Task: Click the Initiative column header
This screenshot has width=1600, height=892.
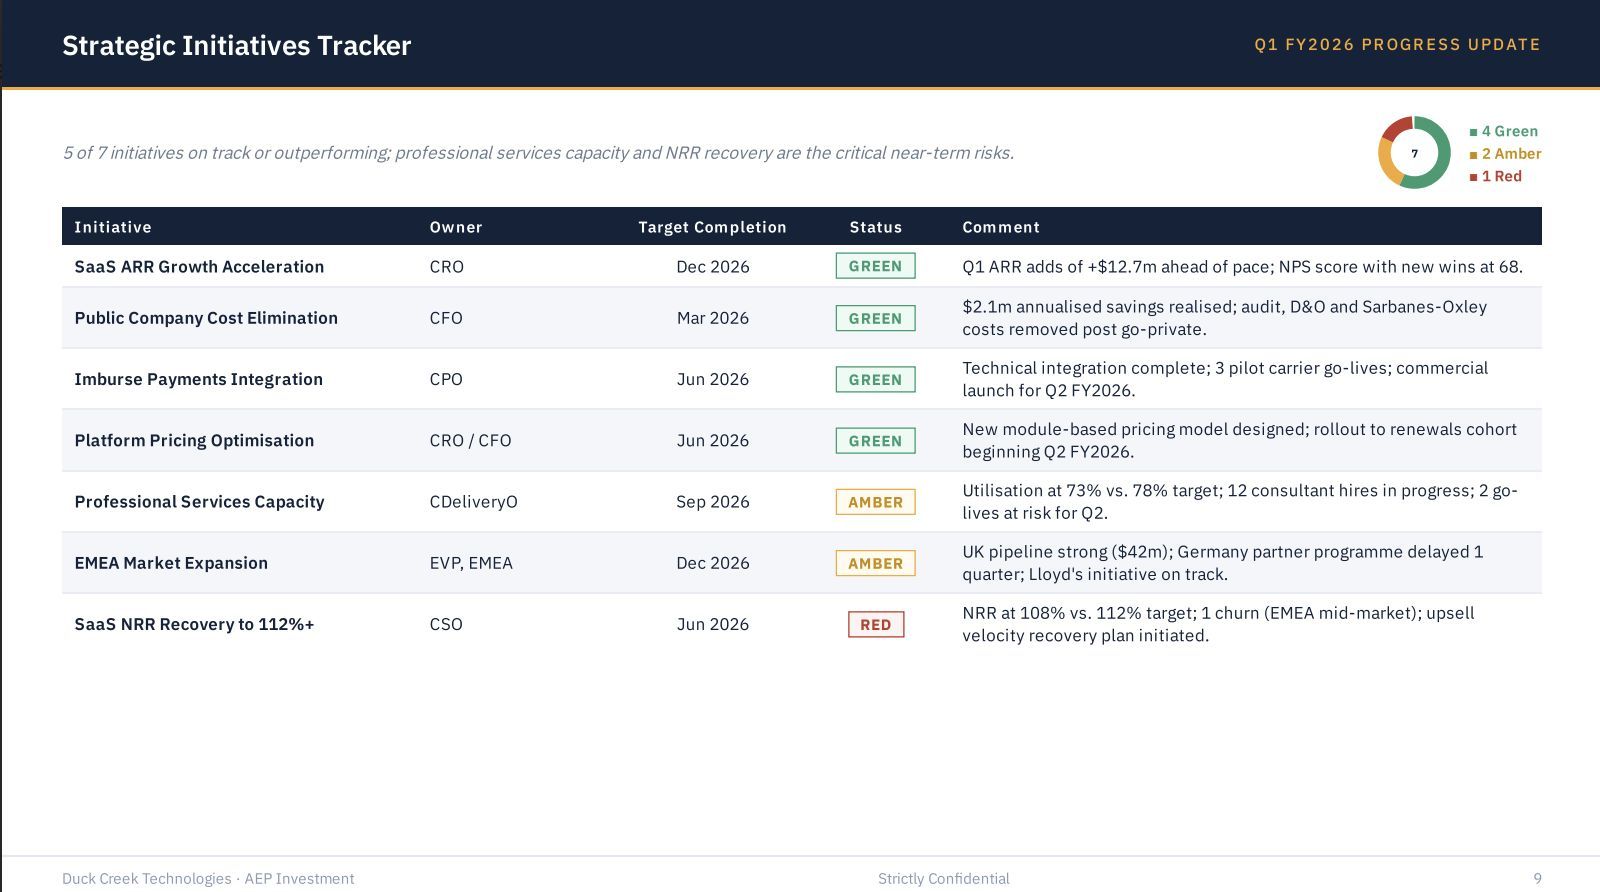Action: [x=113, y=227]
